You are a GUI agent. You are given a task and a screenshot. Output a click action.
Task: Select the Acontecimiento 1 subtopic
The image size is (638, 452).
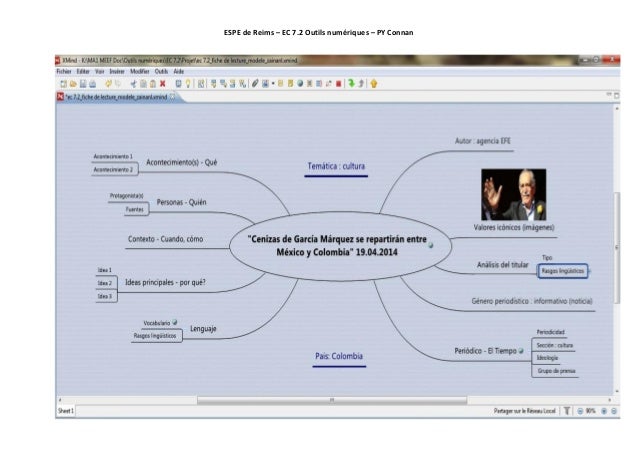pos(113,157)
